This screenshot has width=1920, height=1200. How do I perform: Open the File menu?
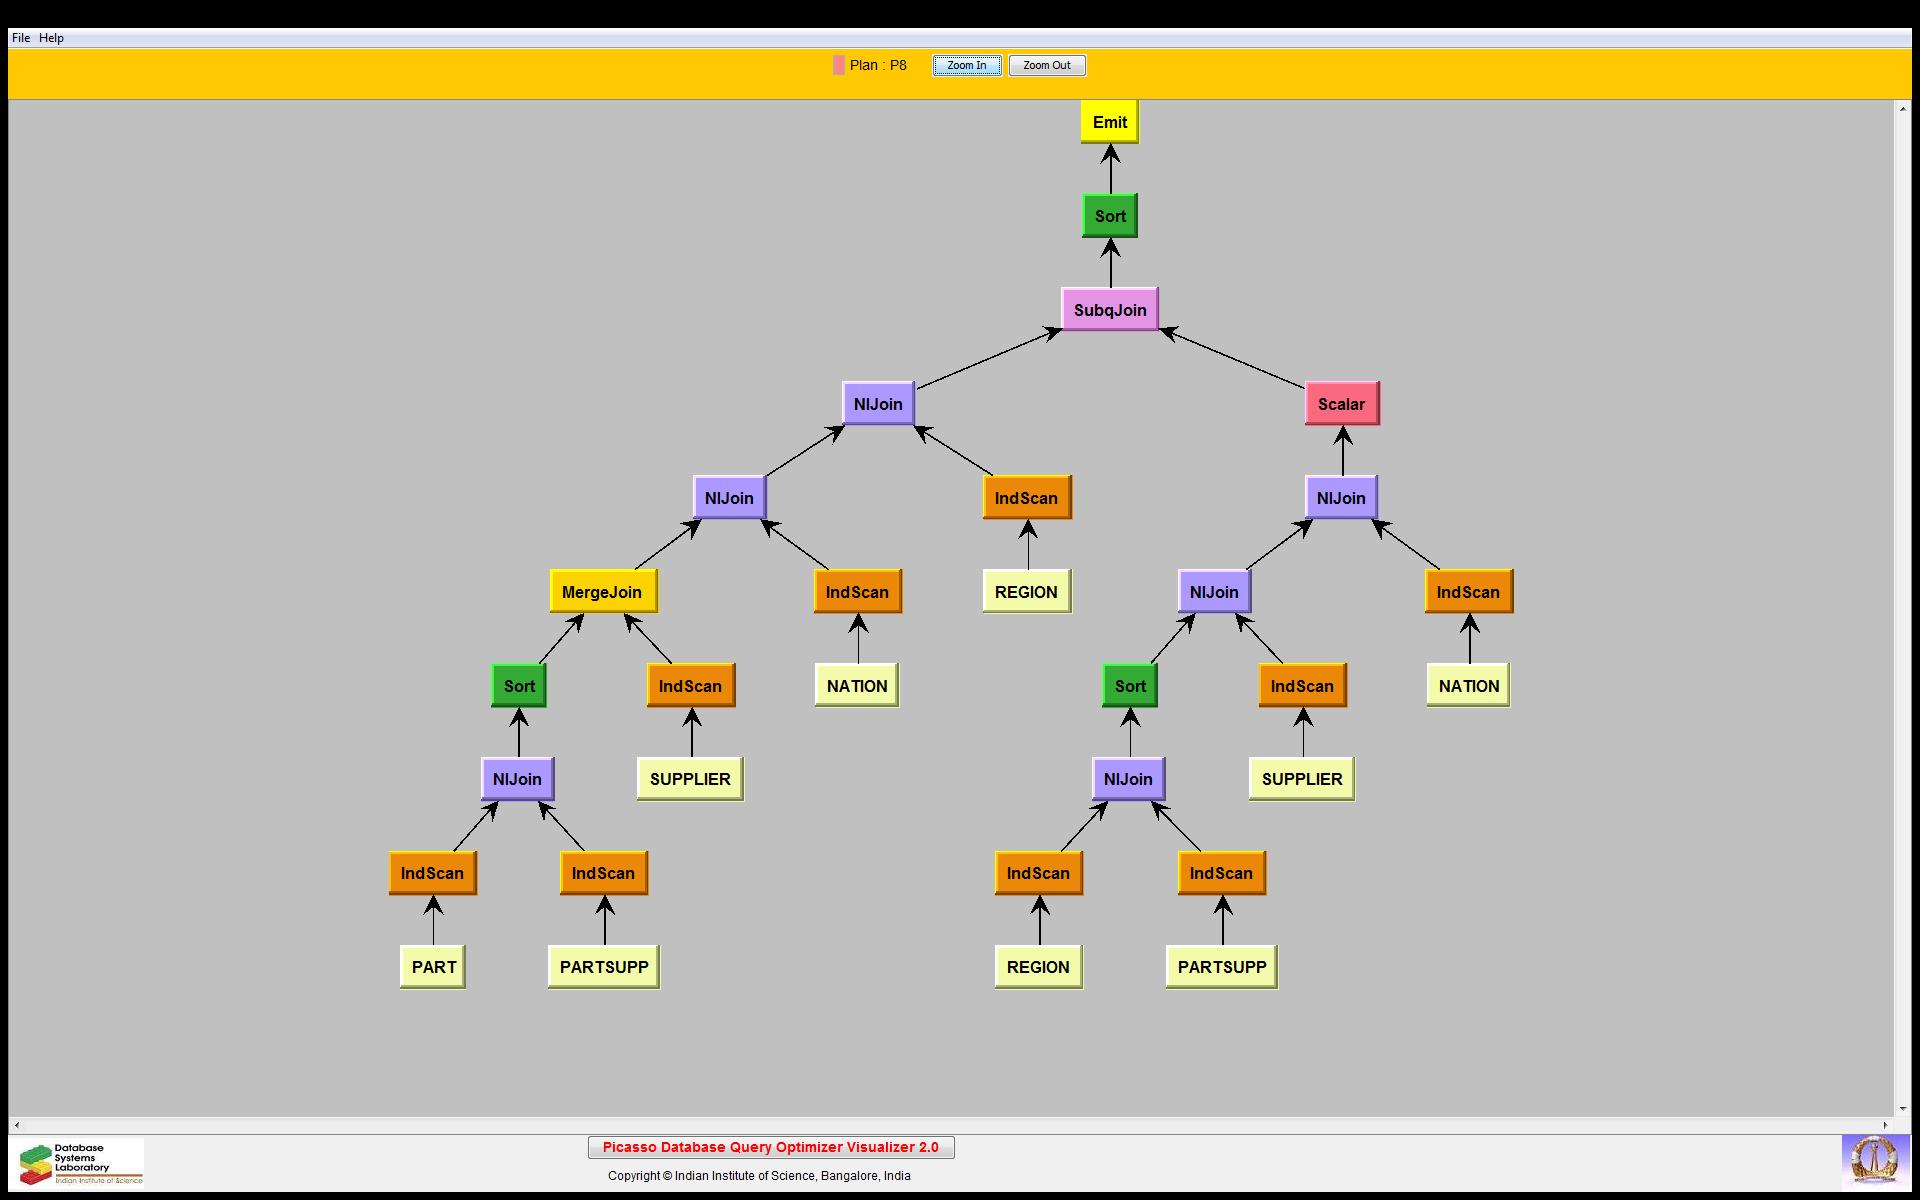click(x=21, y=38)
